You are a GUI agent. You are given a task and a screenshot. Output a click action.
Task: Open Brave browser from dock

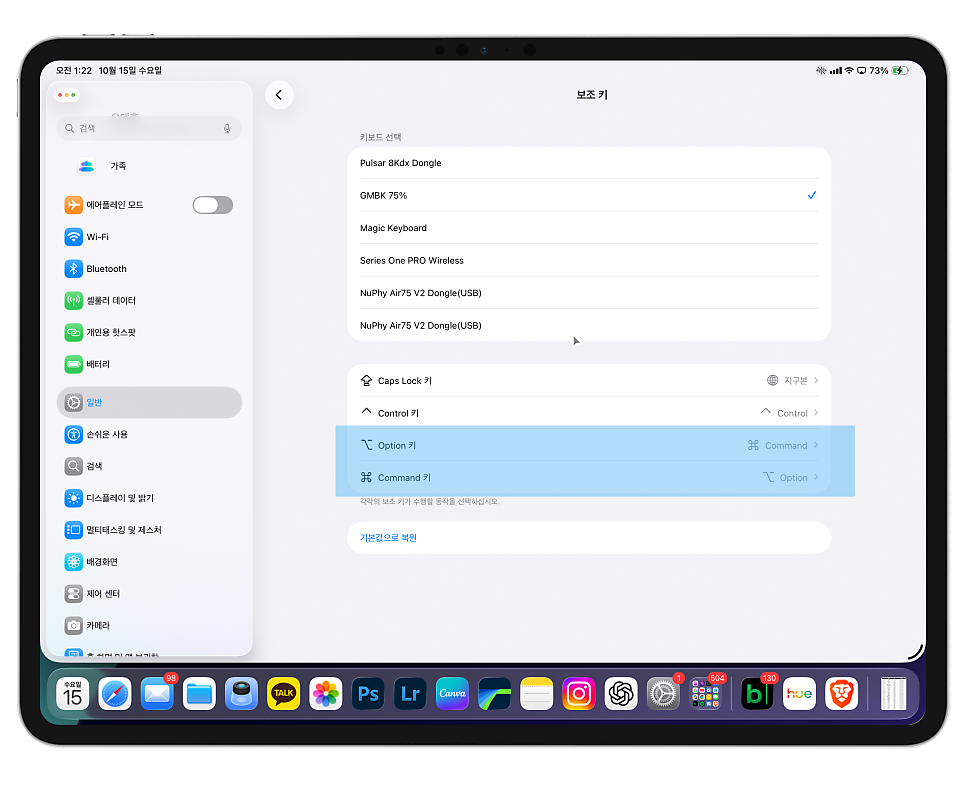click(842, 694)
